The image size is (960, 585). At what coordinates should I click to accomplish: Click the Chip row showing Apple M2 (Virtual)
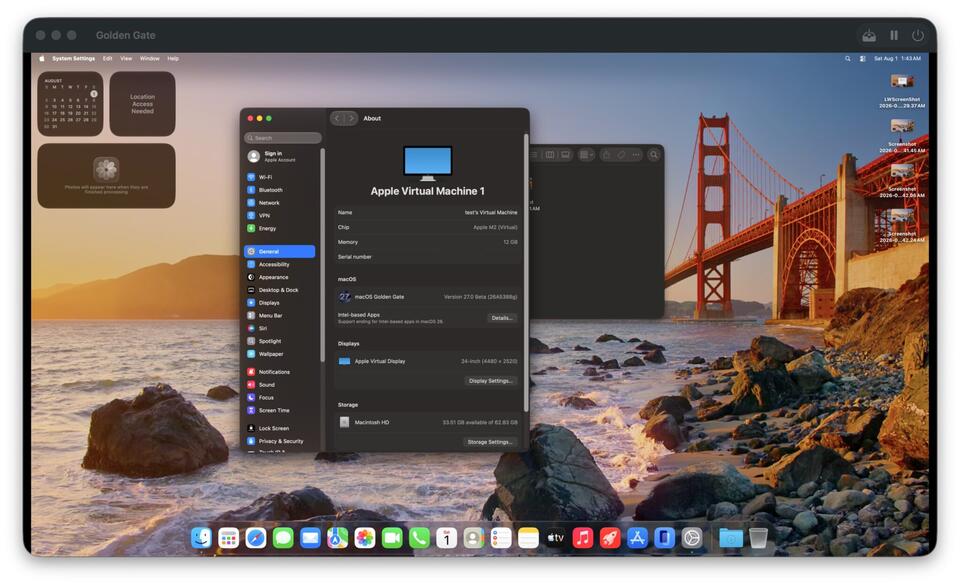point(427,228)
